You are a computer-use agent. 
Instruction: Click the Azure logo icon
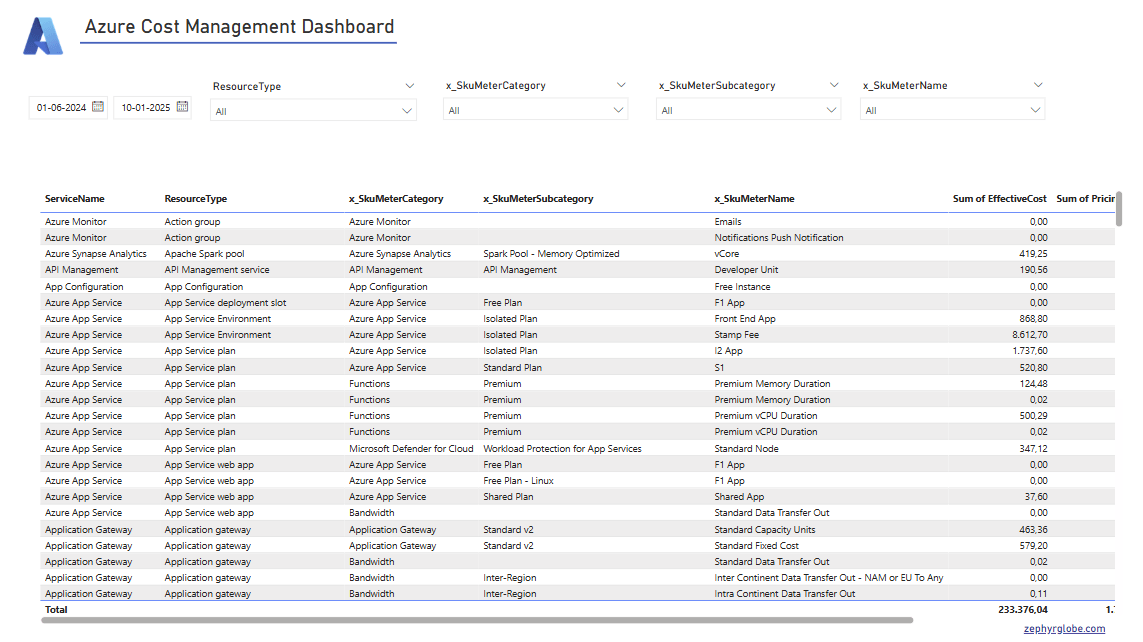(43, 36)
